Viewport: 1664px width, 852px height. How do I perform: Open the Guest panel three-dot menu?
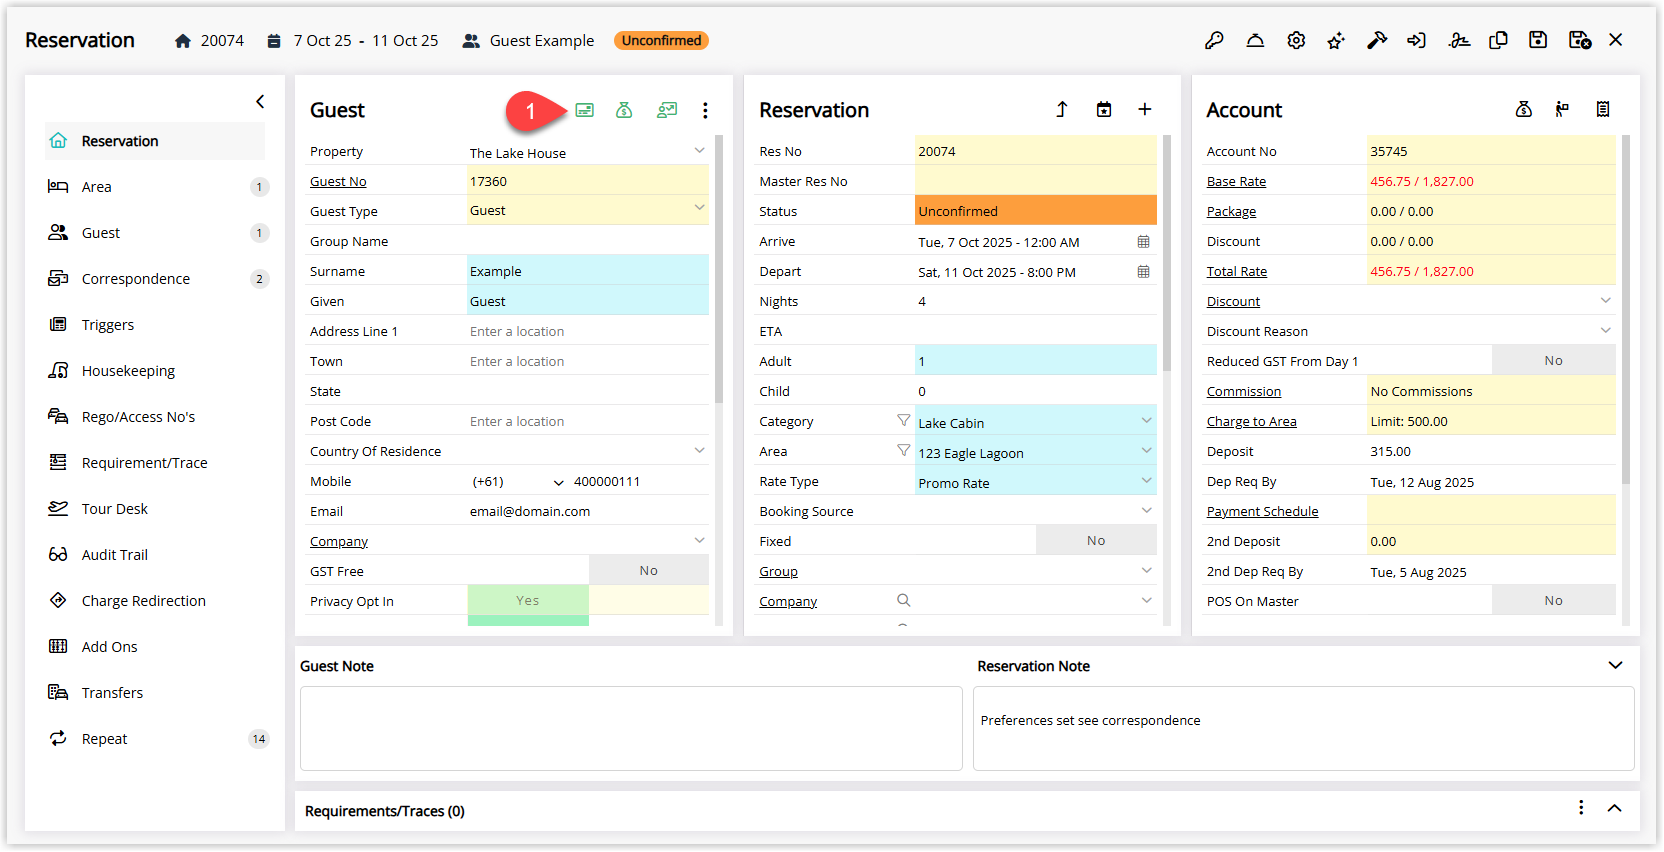click(x=705, y=110)
